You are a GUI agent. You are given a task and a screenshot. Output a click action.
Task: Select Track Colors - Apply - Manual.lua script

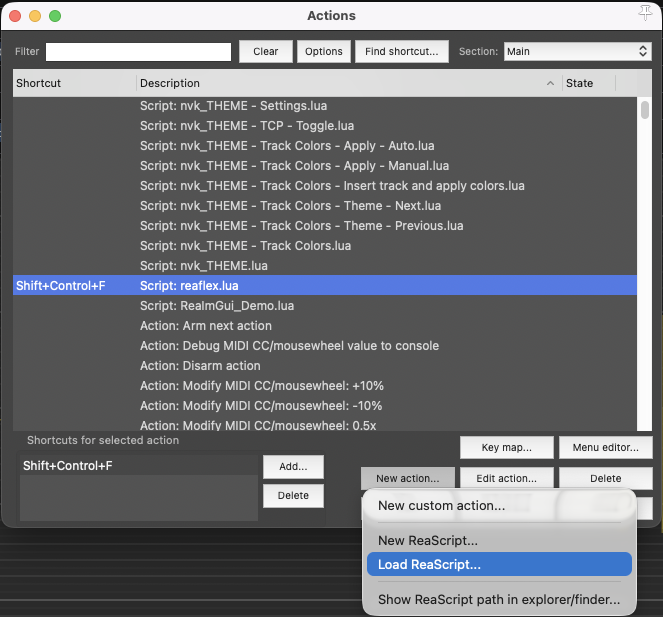click(325, 166)
